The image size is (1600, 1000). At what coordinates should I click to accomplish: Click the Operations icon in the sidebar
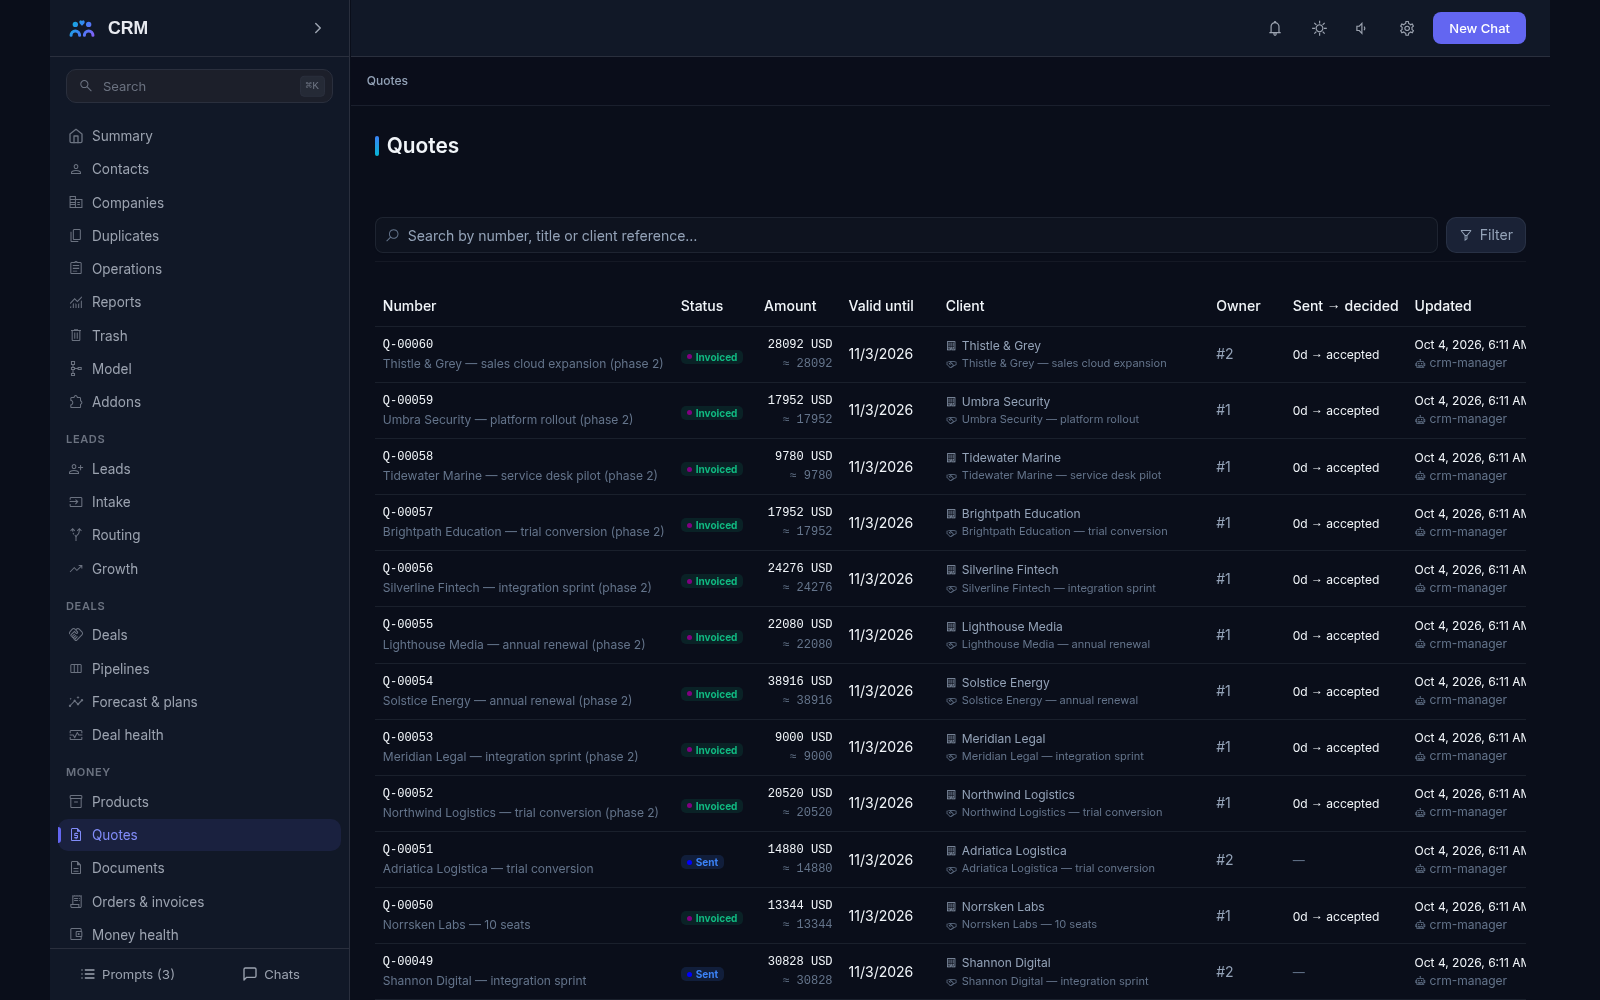coord(76,268)
